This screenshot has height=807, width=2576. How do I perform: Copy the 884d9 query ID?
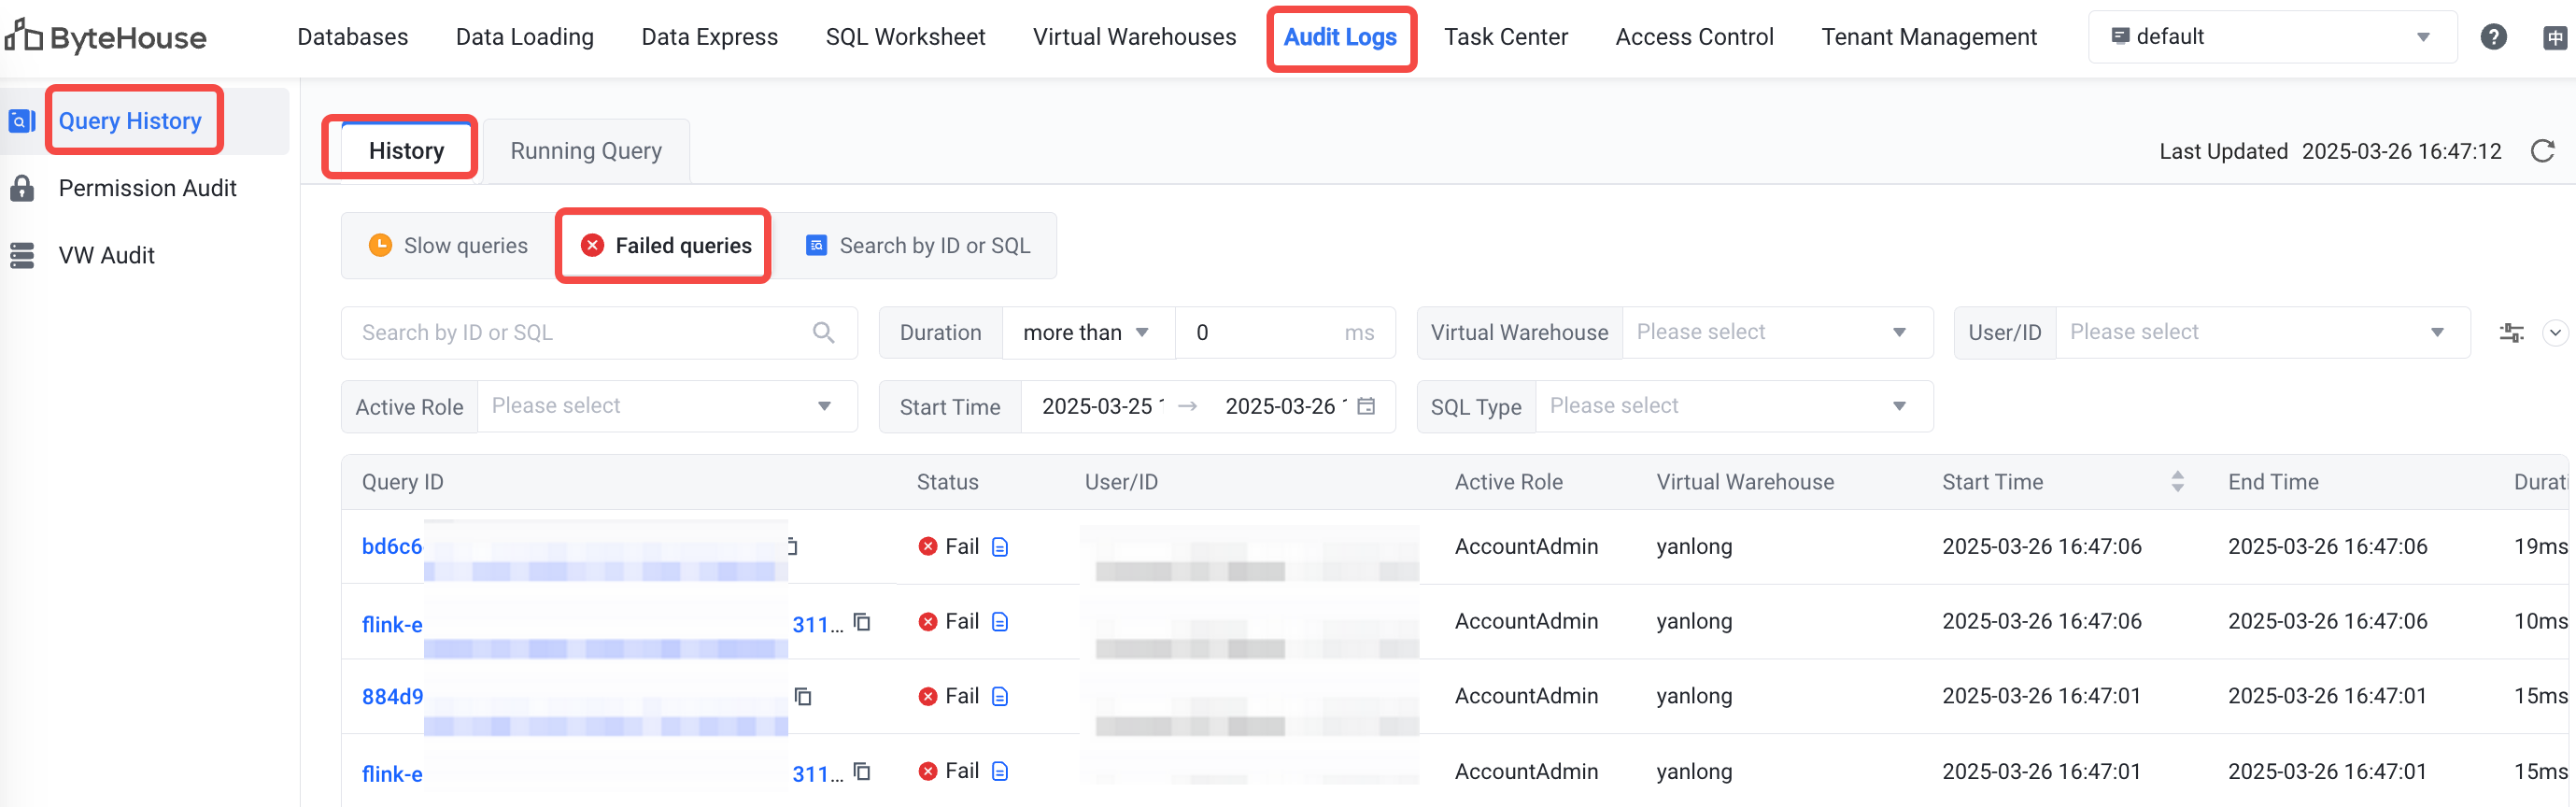click(x=802, y=696)
